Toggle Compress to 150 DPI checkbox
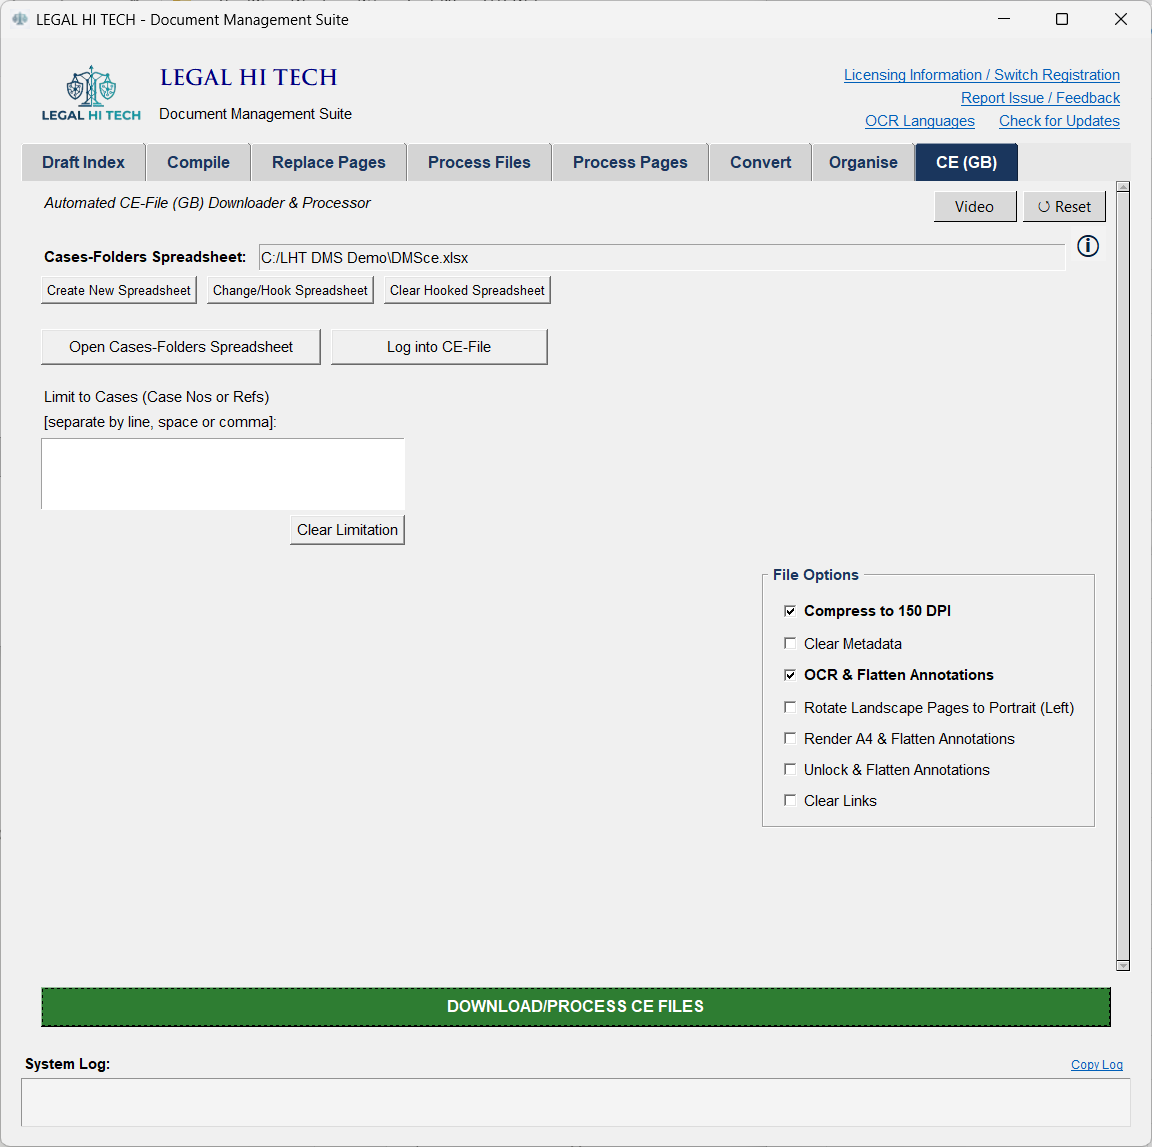The image size is (1152, 1147). coord(790,611)
